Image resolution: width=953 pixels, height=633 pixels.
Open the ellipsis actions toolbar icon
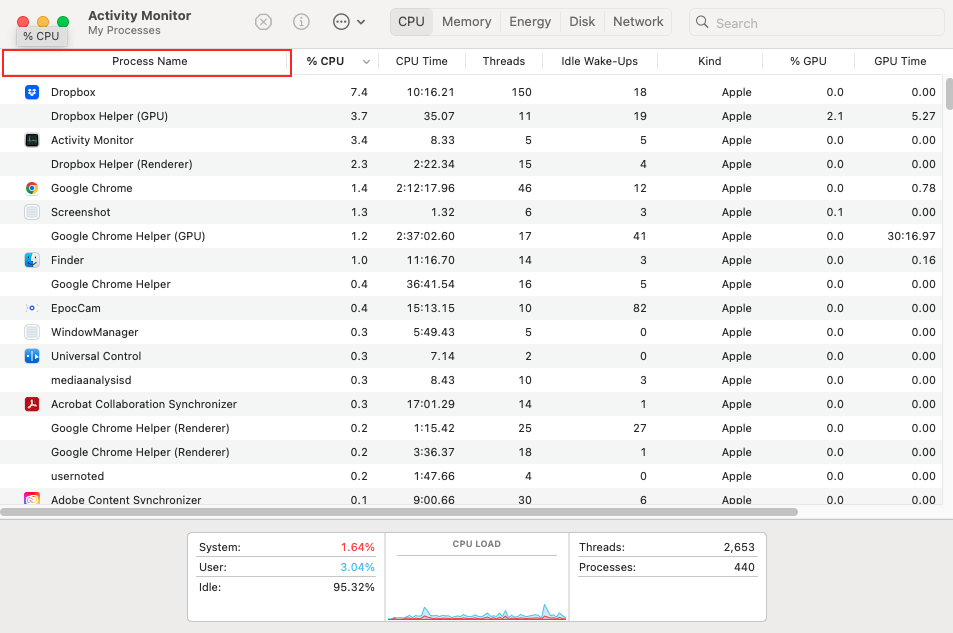point(342,22)
